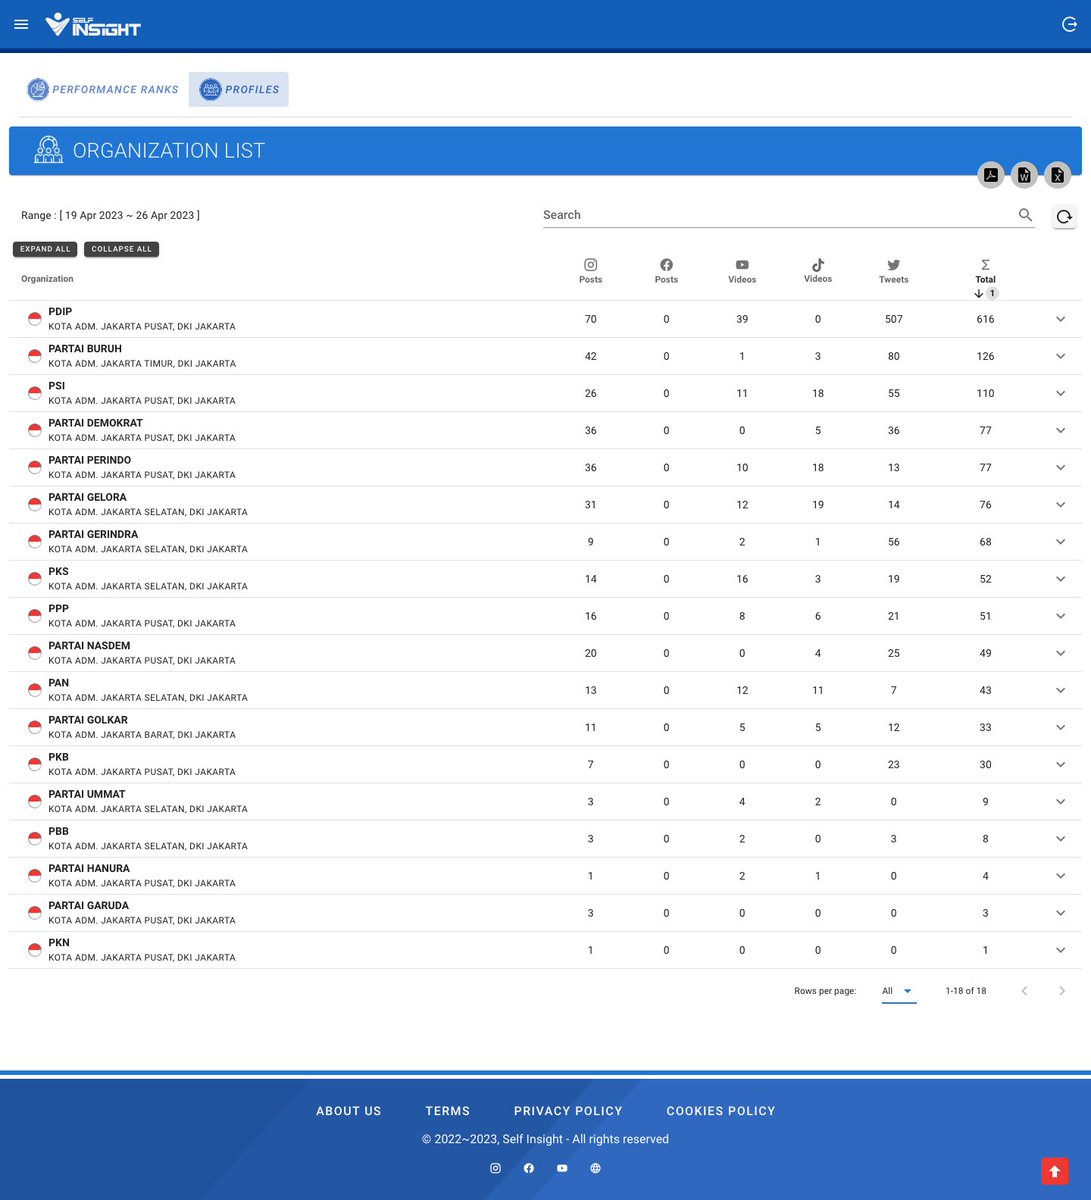Select the PAN organization name

point(59,683)
